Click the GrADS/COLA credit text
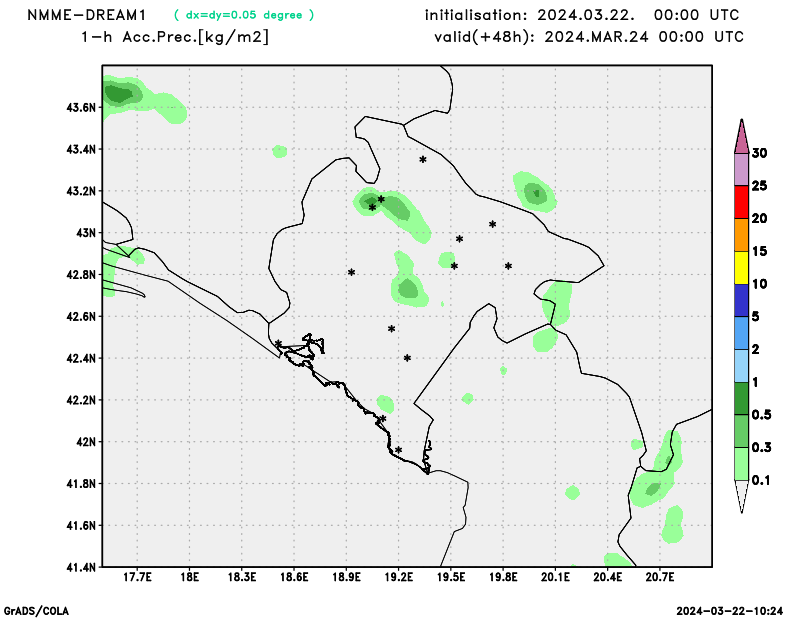Viewport: 800px width, 618px height. [x=36, y=611]
